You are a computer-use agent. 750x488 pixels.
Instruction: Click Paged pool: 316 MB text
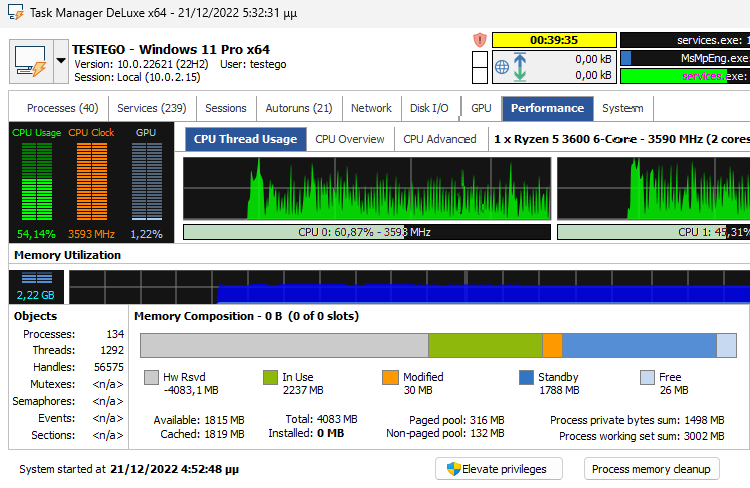pos(456,420)
